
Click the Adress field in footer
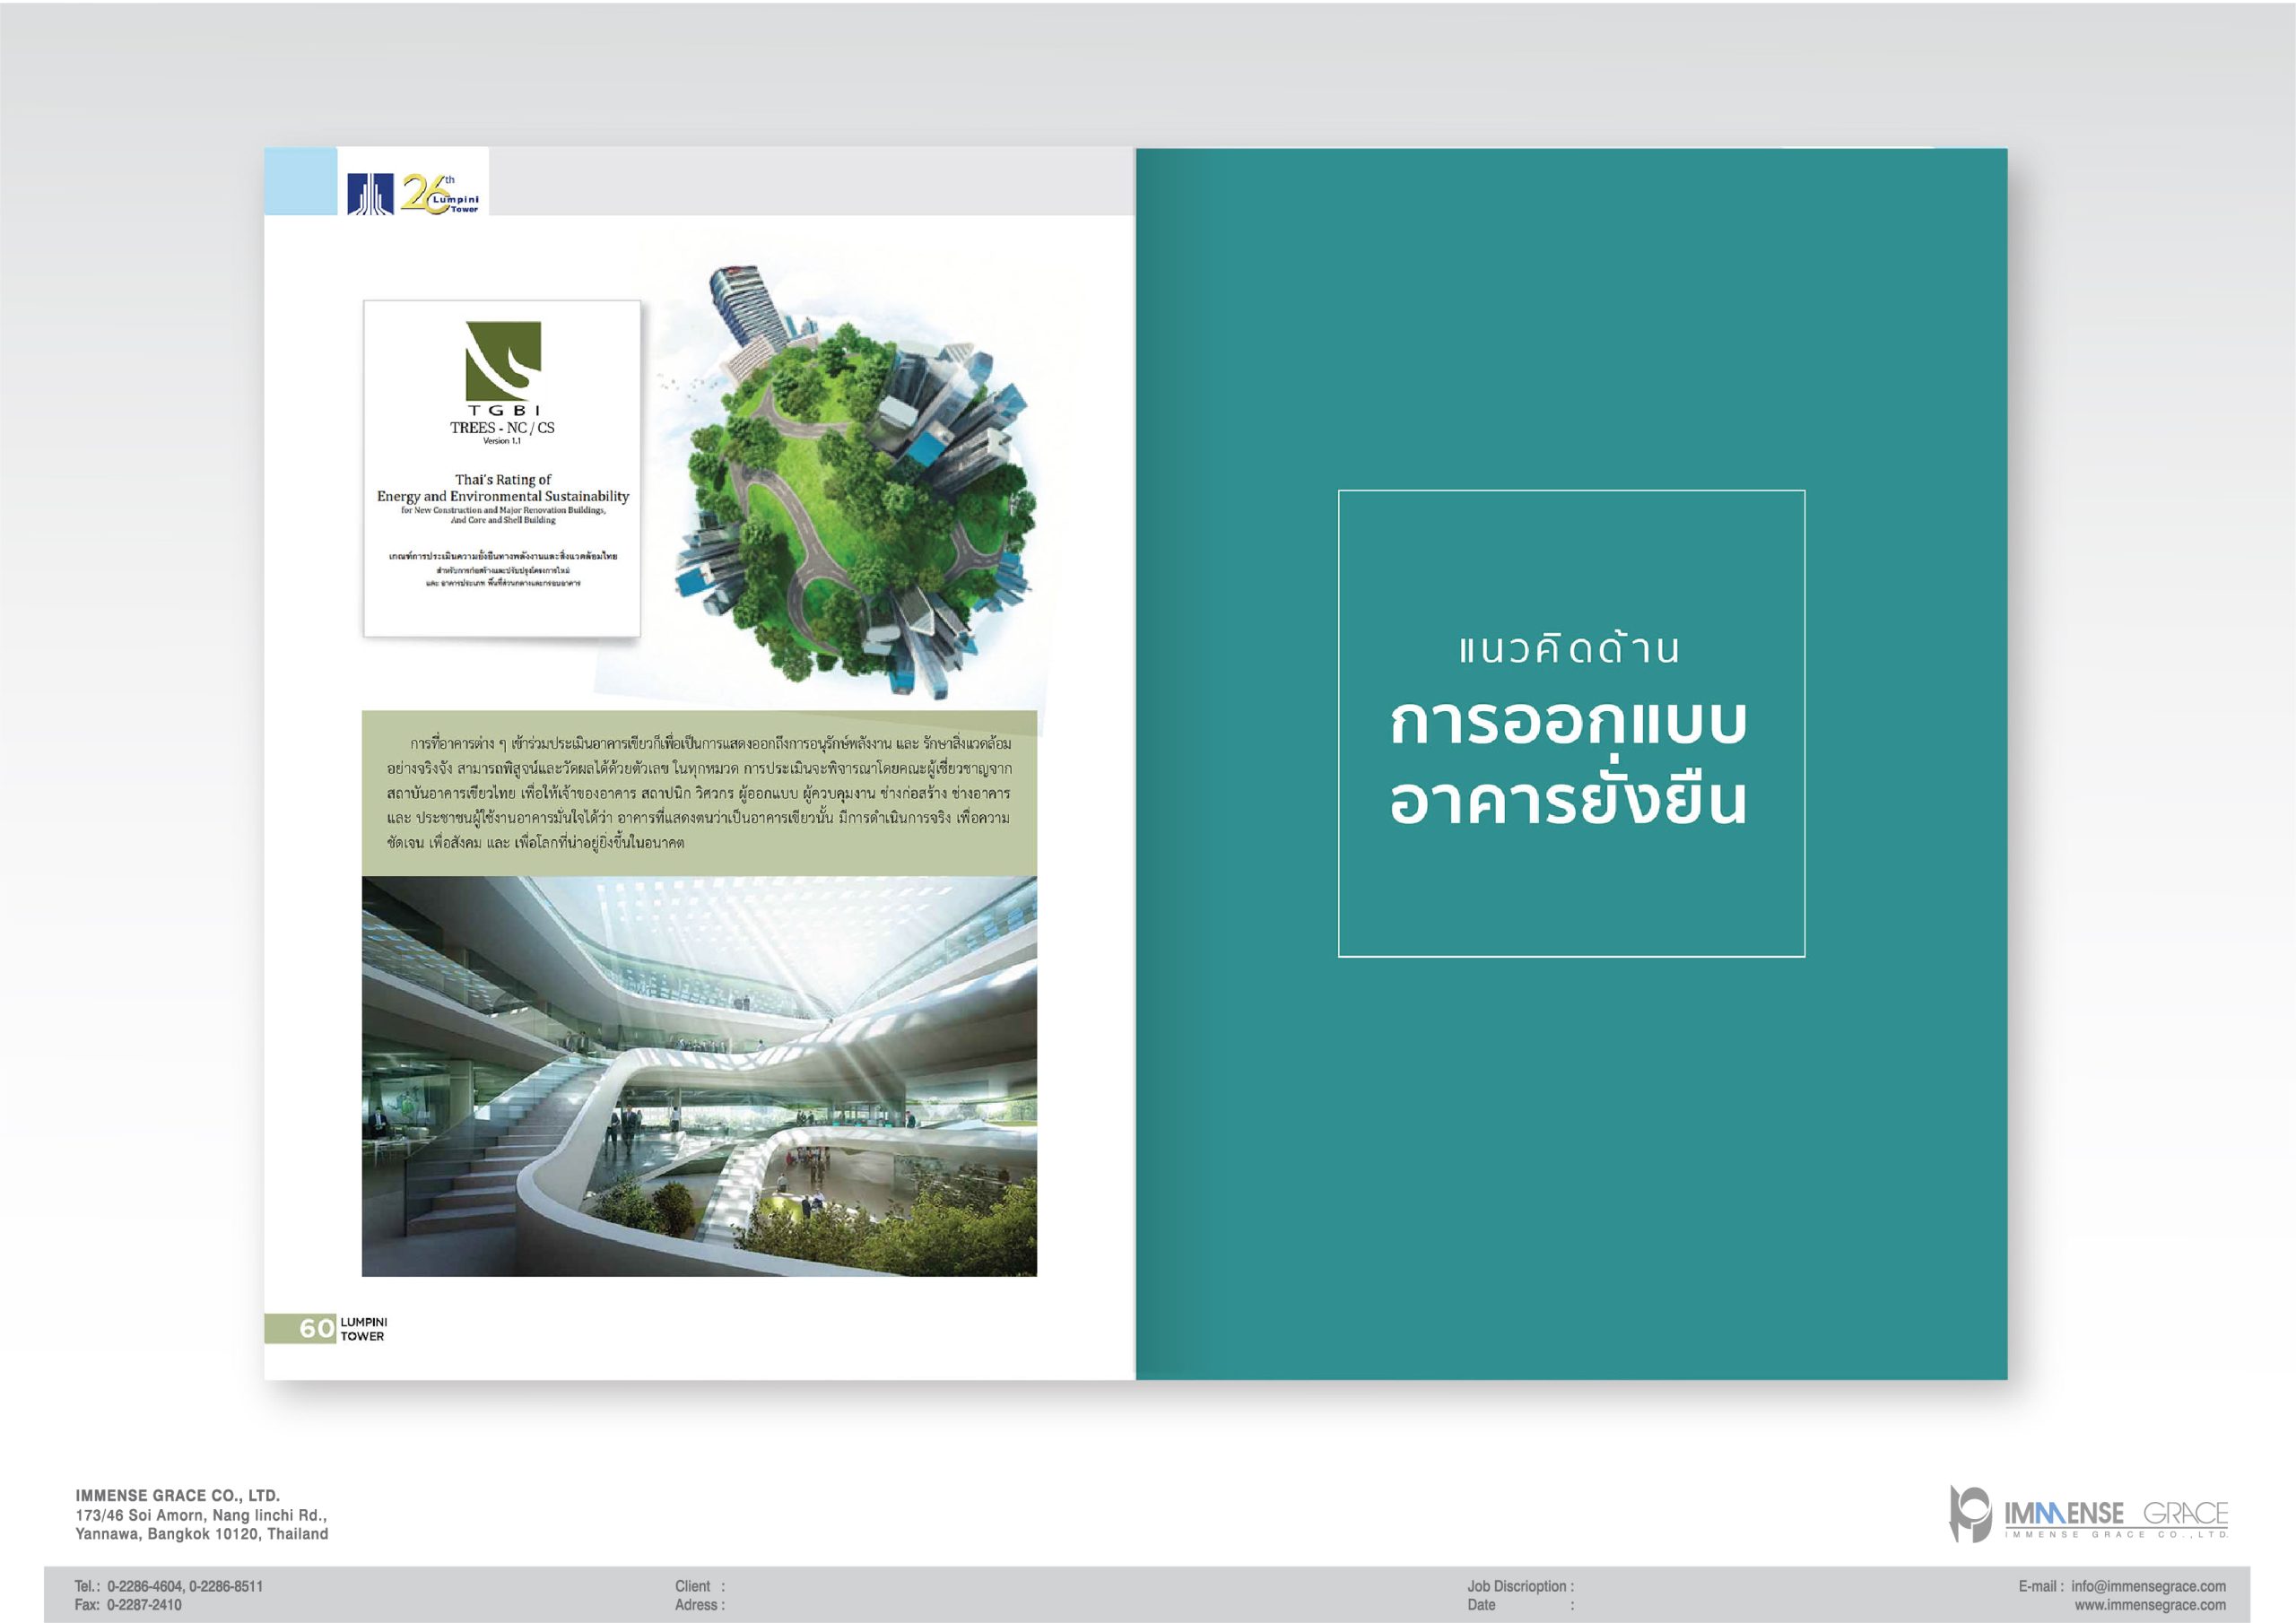[x=699, y=1605]
